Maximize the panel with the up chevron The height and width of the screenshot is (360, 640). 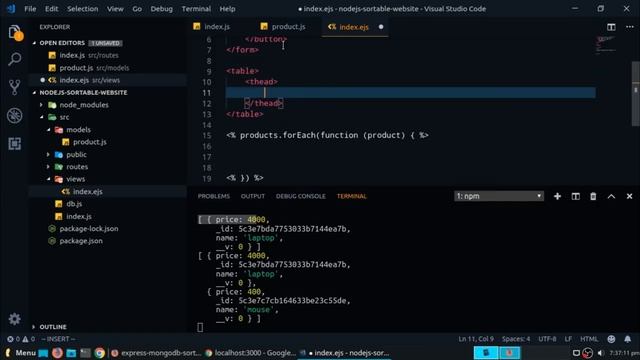(x=611, y=196)
